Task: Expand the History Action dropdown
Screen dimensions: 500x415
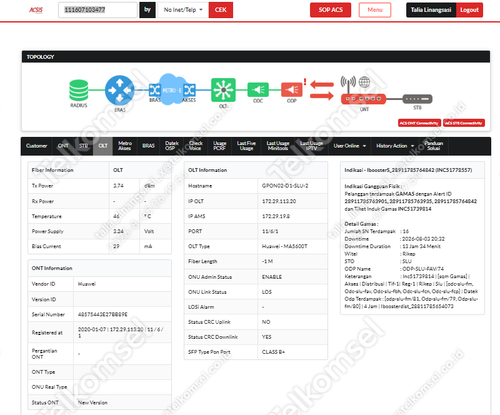Action: [x=395, y=146]
